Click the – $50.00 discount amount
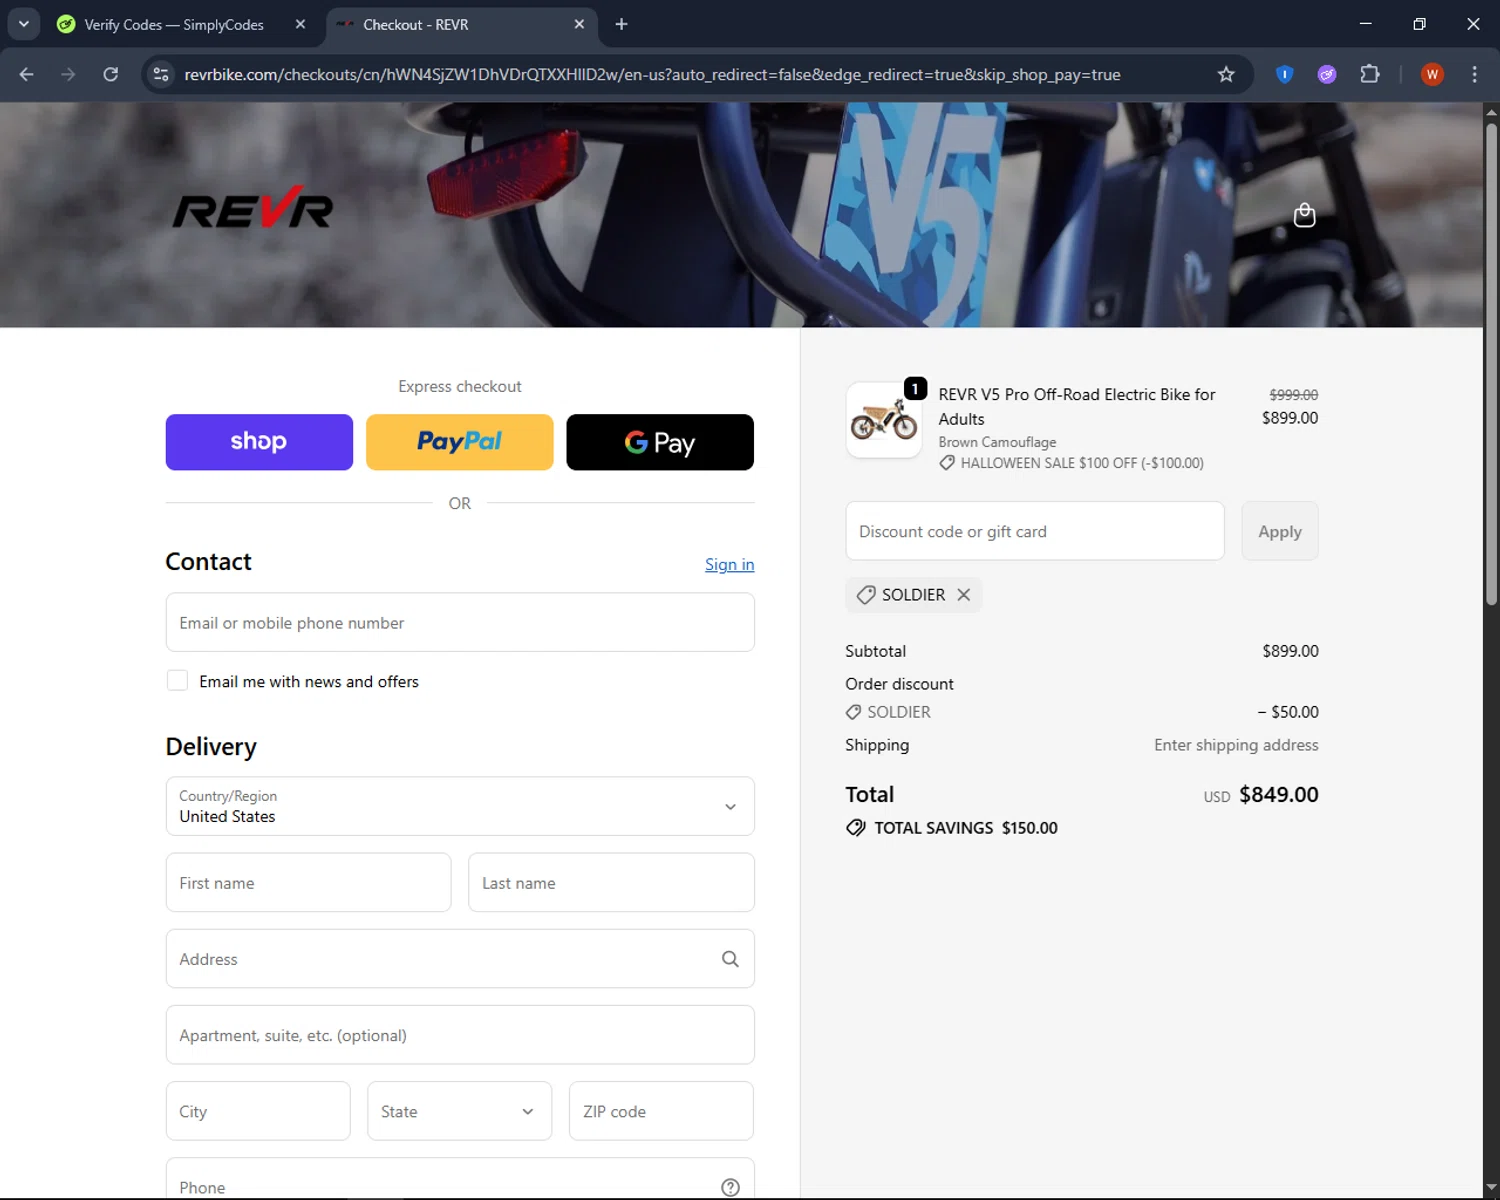The height and width of the screenshot is (1200, 1500). click(x=1288, y=712)
